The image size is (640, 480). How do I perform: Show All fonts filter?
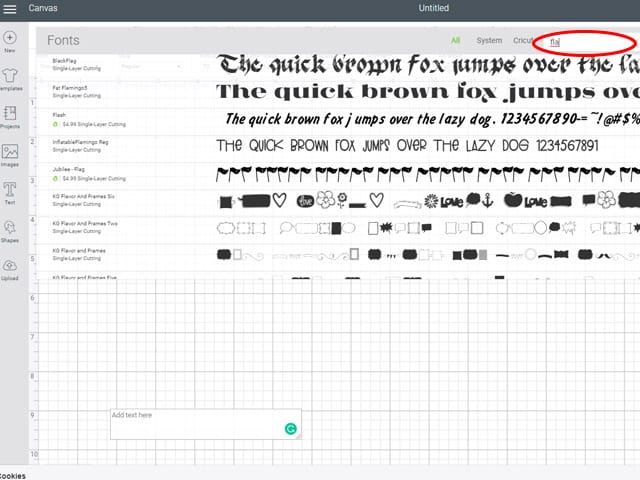456,40
